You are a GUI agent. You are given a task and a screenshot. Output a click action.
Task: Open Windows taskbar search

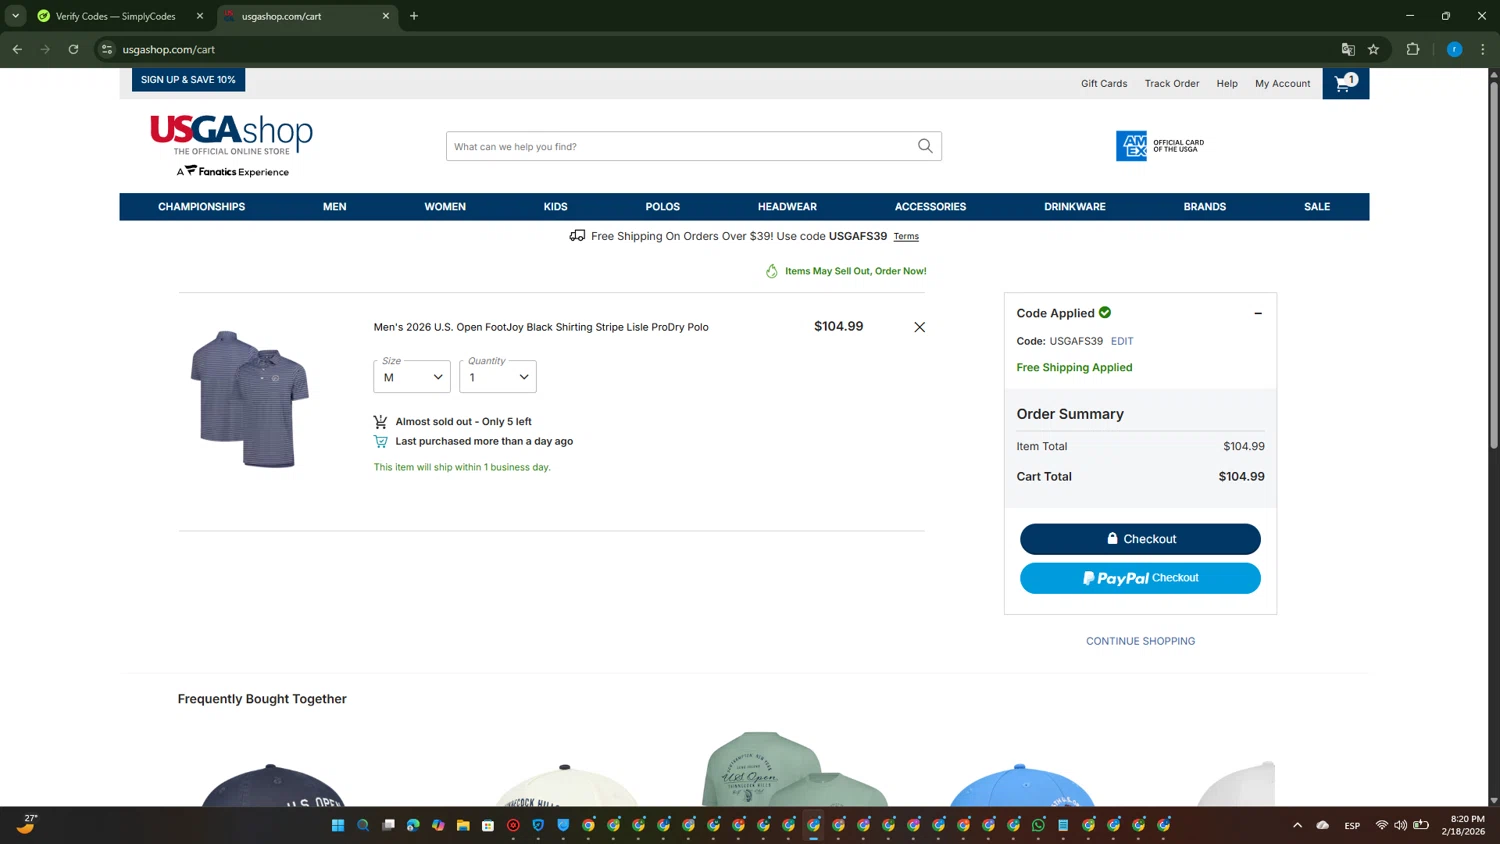pos(363,825)
